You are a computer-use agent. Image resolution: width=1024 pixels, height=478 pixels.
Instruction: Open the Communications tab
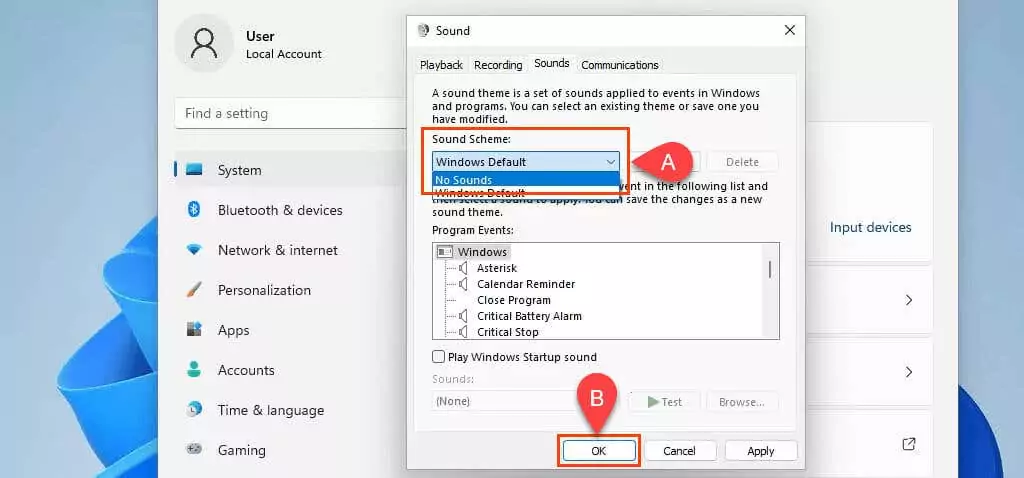[620, 65]
